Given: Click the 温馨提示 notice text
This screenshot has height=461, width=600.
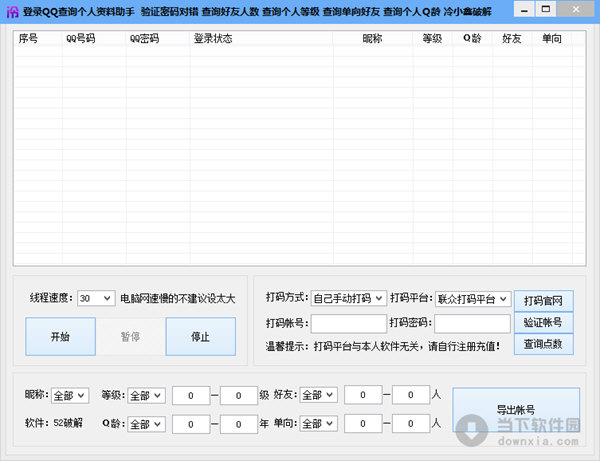Looking at the screenshot, I should pyautogui.click(x=383, y=347).
